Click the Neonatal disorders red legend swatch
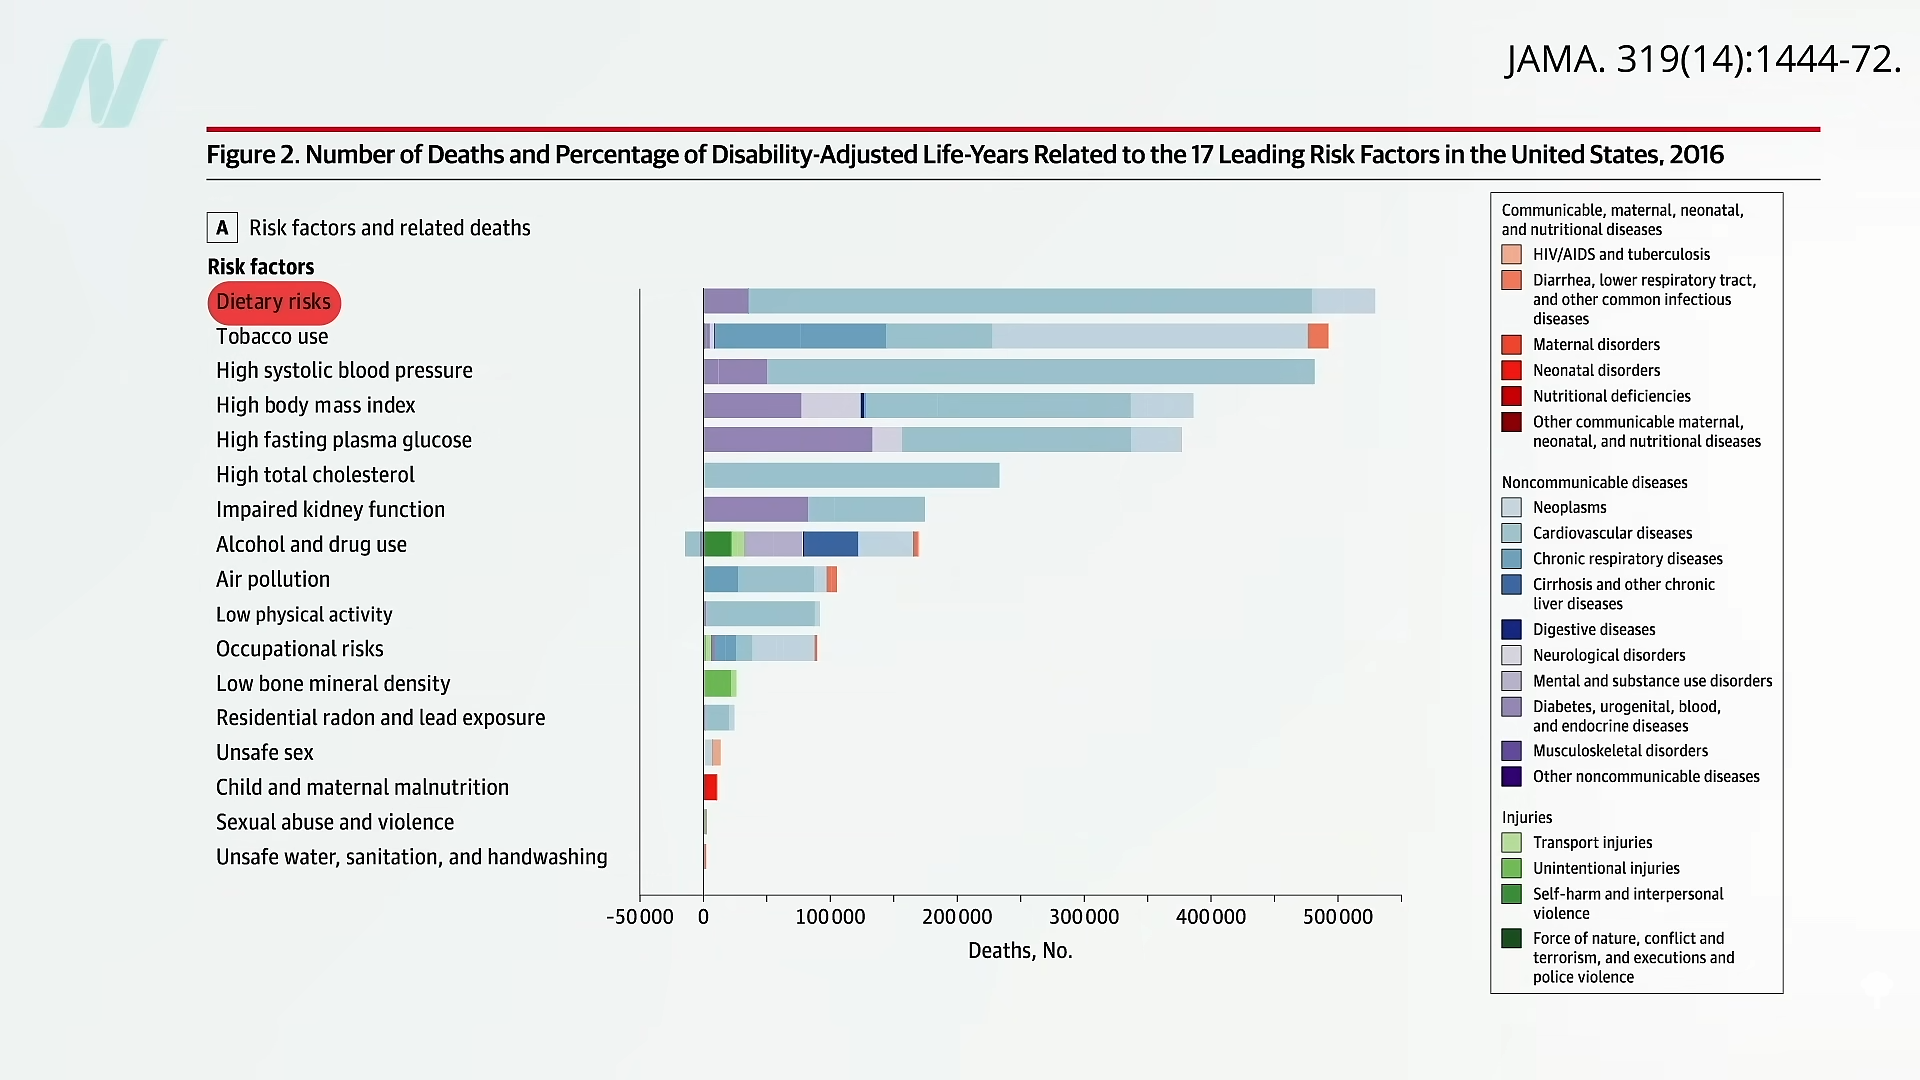The width and height of the screenshot is (1920, 1080). pyautogui.click(x=1511, y=371)
